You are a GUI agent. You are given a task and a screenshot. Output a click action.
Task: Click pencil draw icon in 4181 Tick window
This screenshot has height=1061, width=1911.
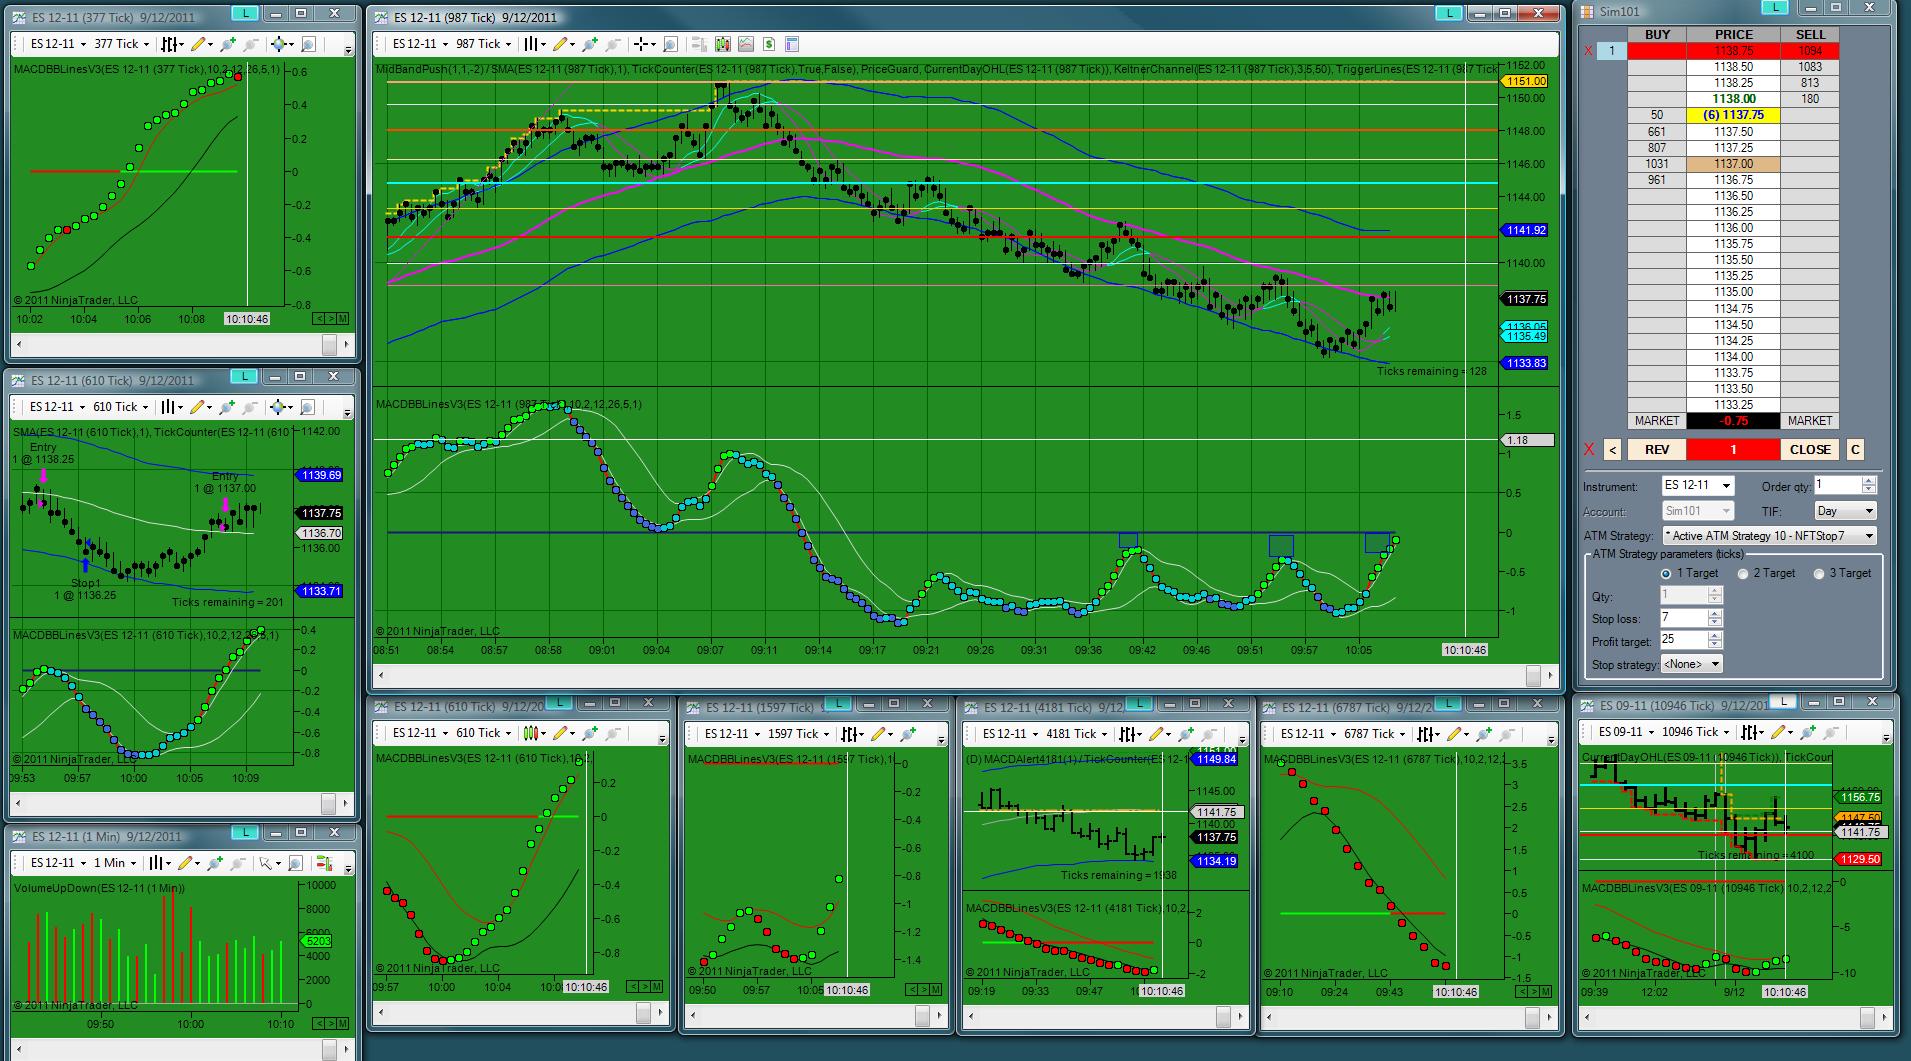[1158, 733]
